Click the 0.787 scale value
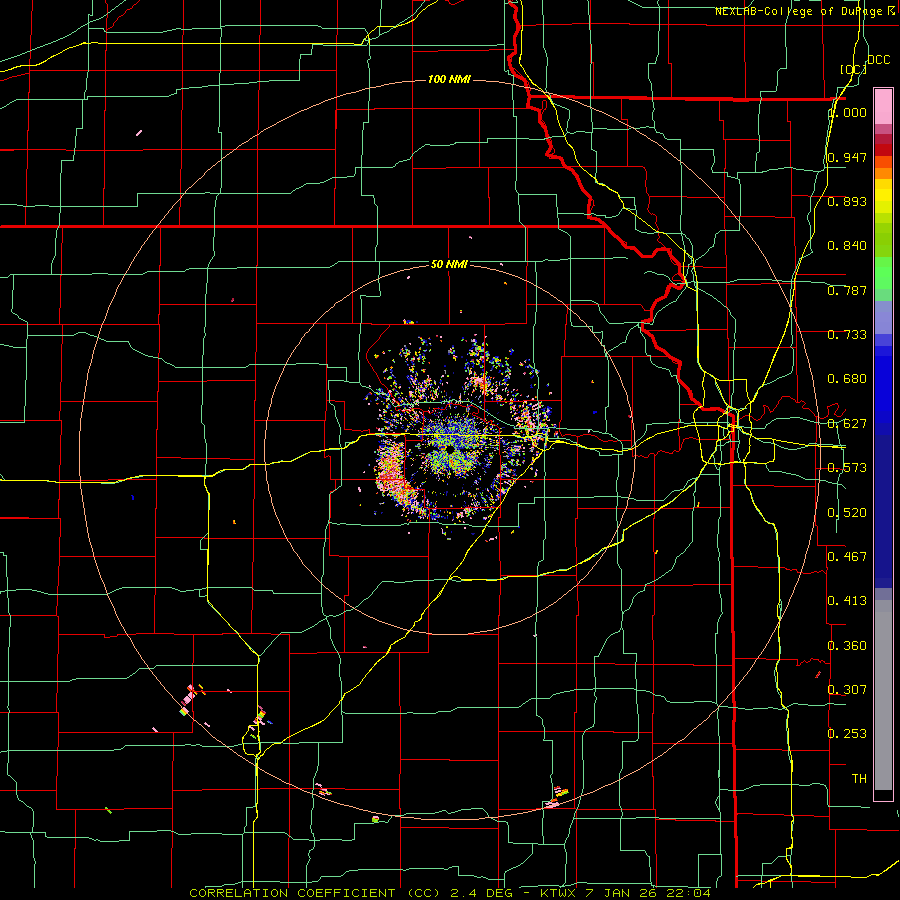The image size is (900, 900). [847, 290]
